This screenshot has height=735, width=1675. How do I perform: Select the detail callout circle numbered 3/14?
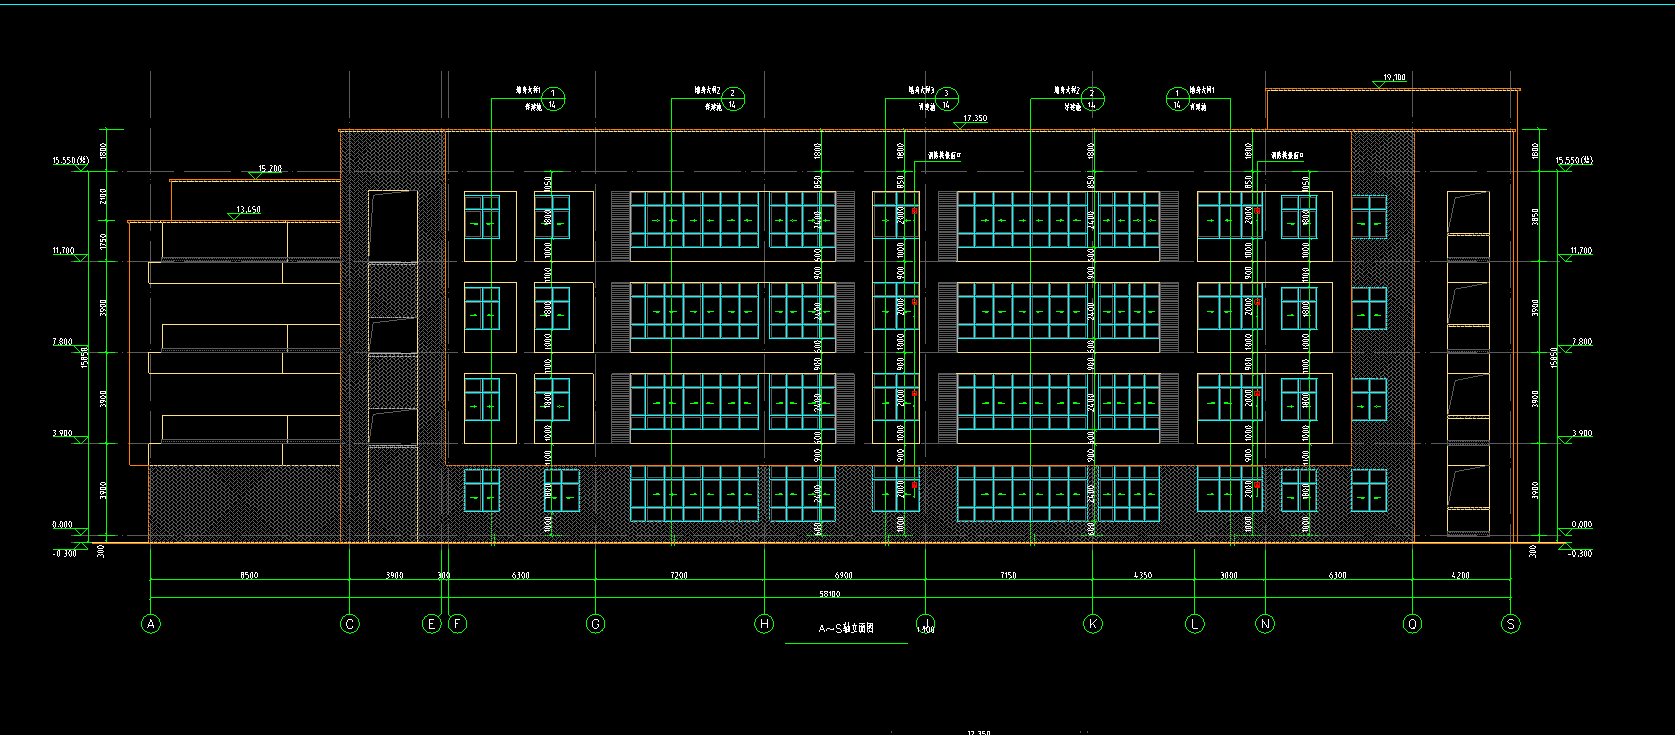[947, 99]
